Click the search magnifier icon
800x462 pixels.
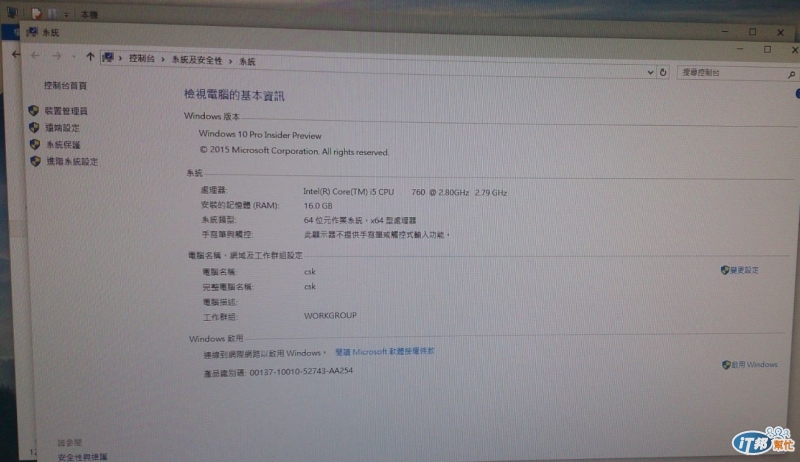tap(791, 75)
